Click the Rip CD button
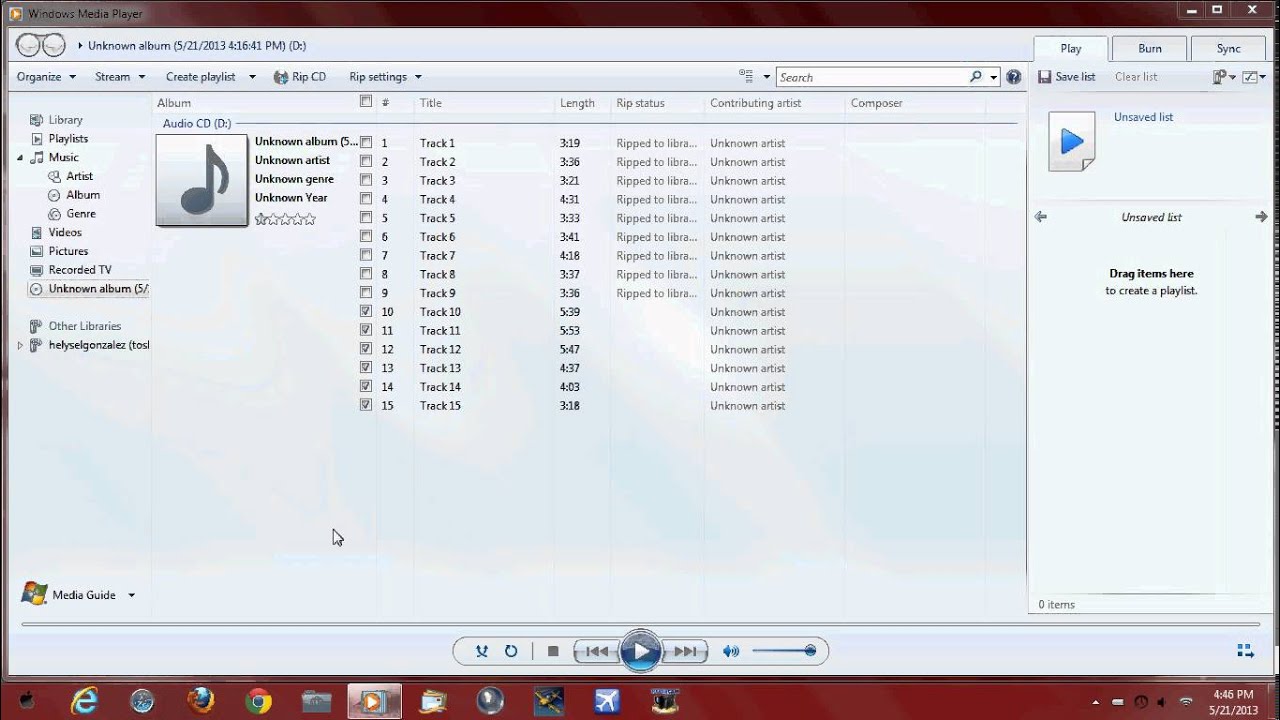Screen dimensions: 1280x720 click(x=300, y=77)
